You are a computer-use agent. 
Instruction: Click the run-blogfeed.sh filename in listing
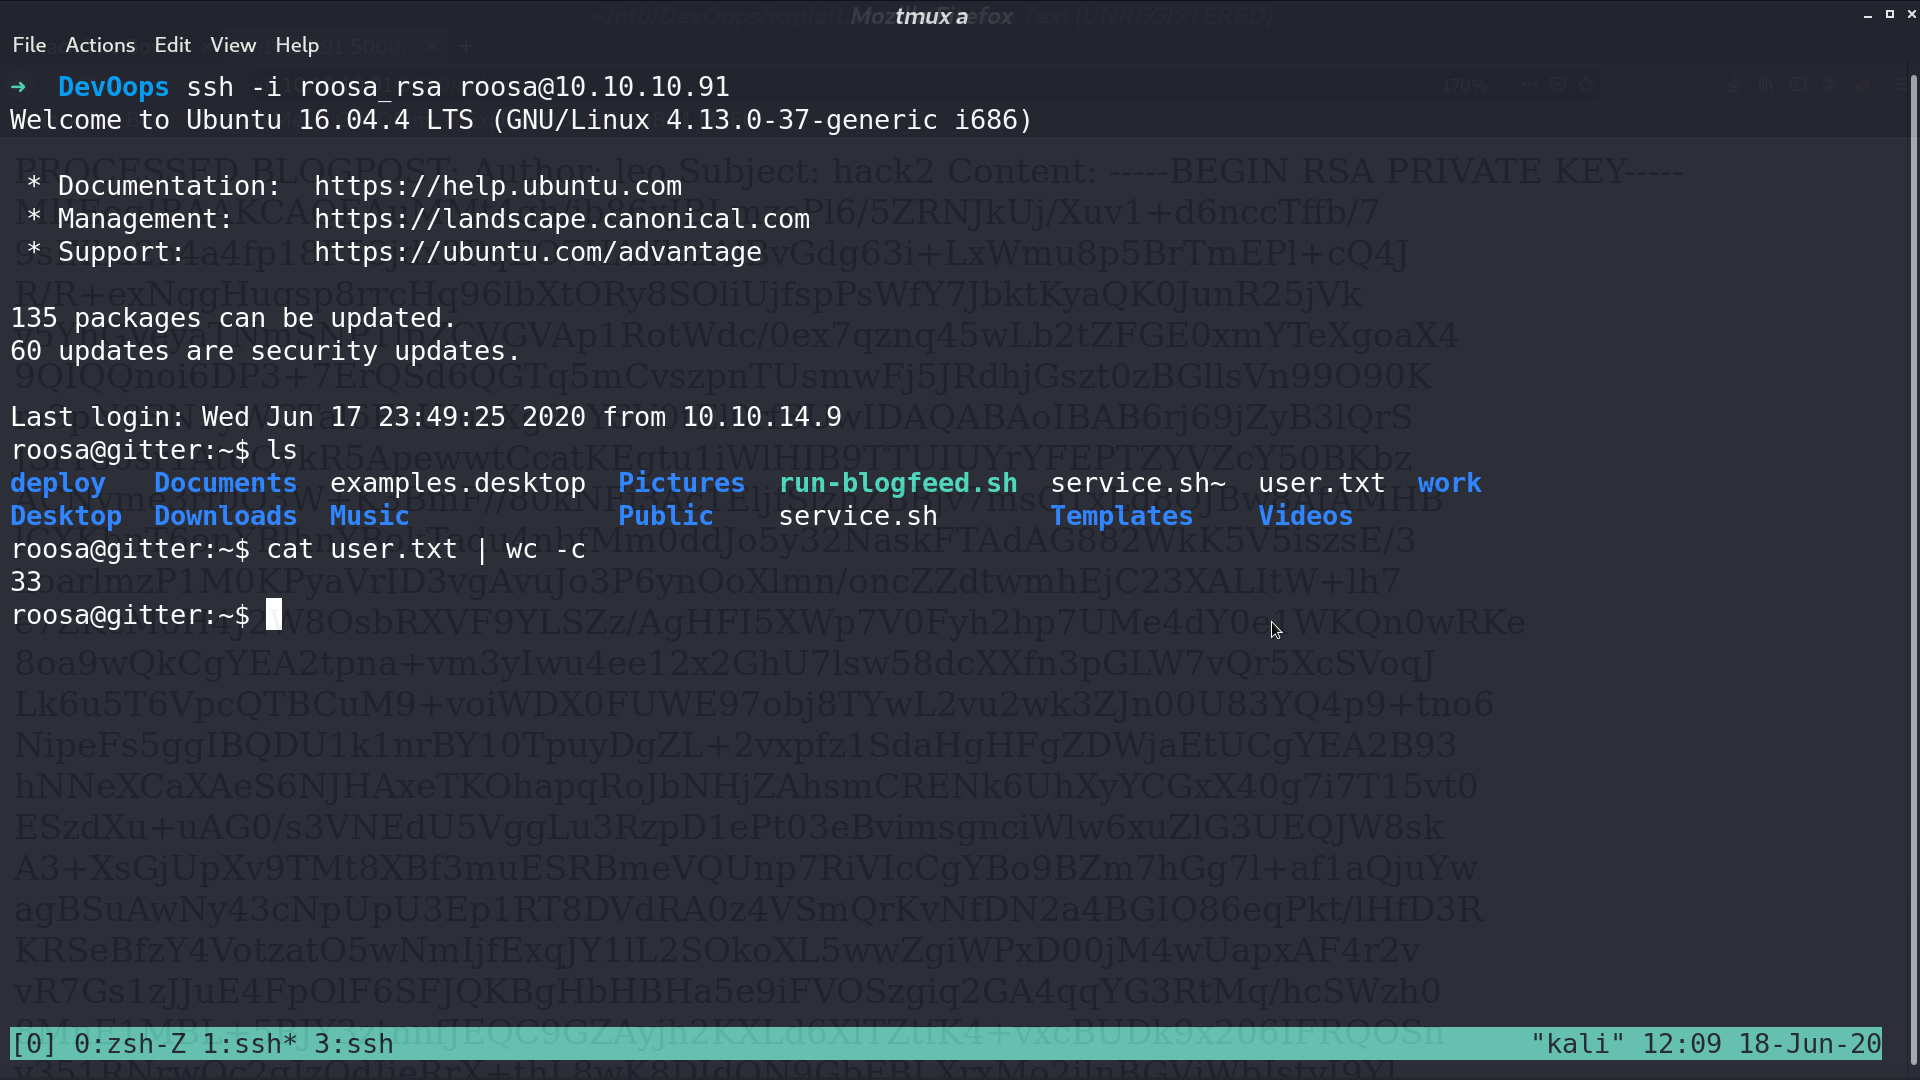[898, 483]
